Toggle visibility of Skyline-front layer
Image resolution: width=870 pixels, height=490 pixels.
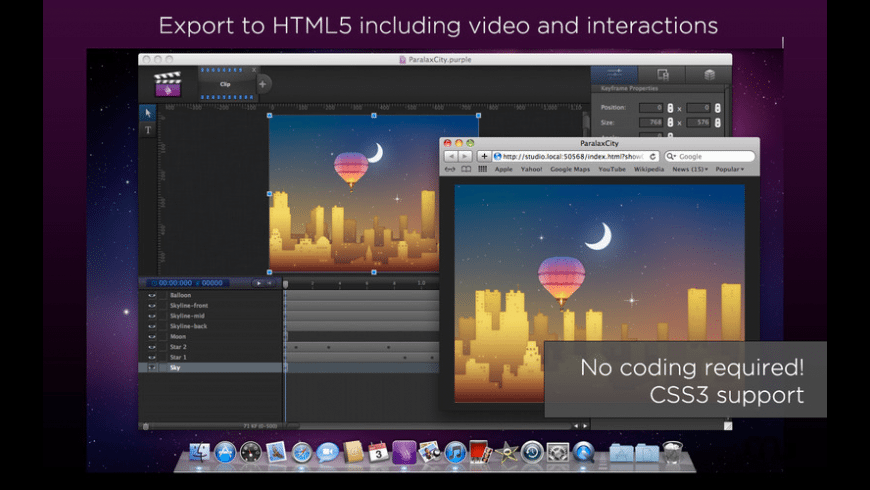[x=152, y=306]
